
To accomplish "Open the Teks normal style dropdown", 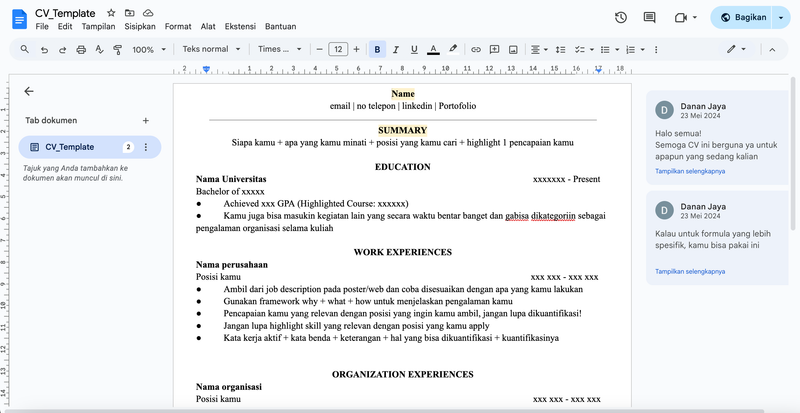I will [211, 49].
